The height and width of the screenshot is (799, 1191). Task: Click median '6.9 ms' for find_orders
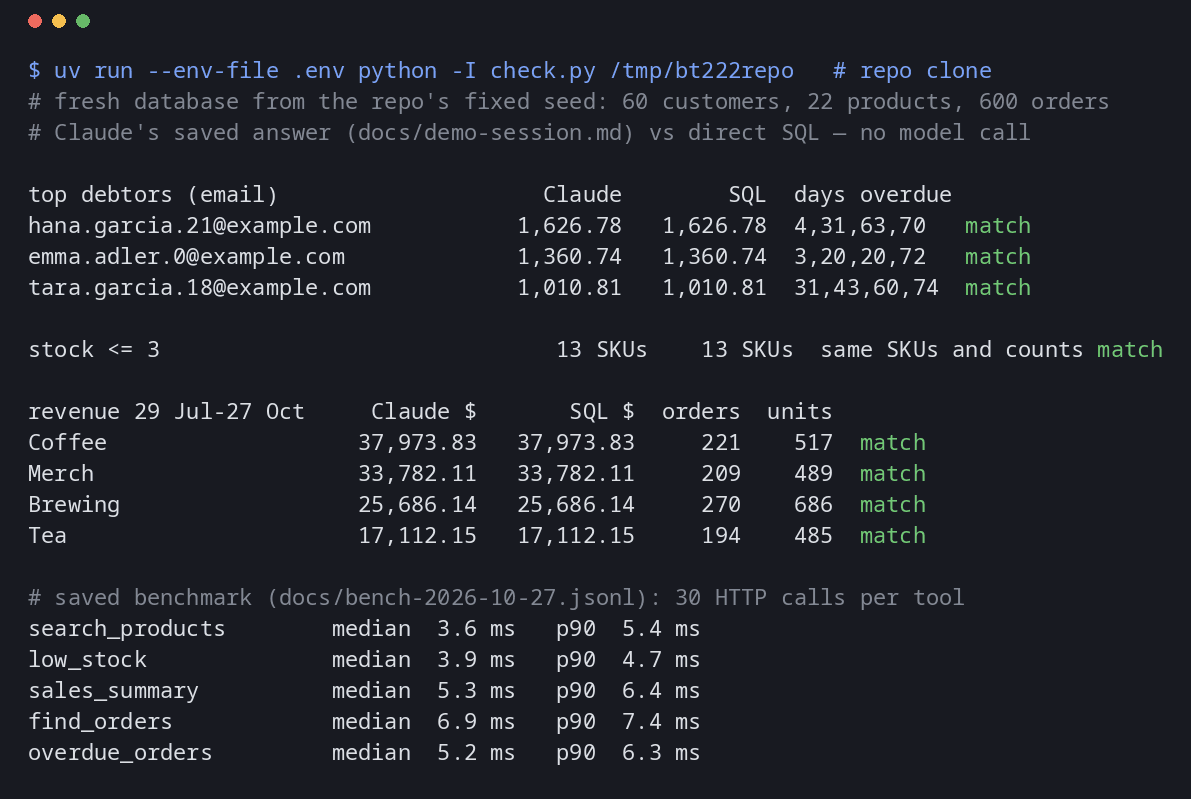476,723
